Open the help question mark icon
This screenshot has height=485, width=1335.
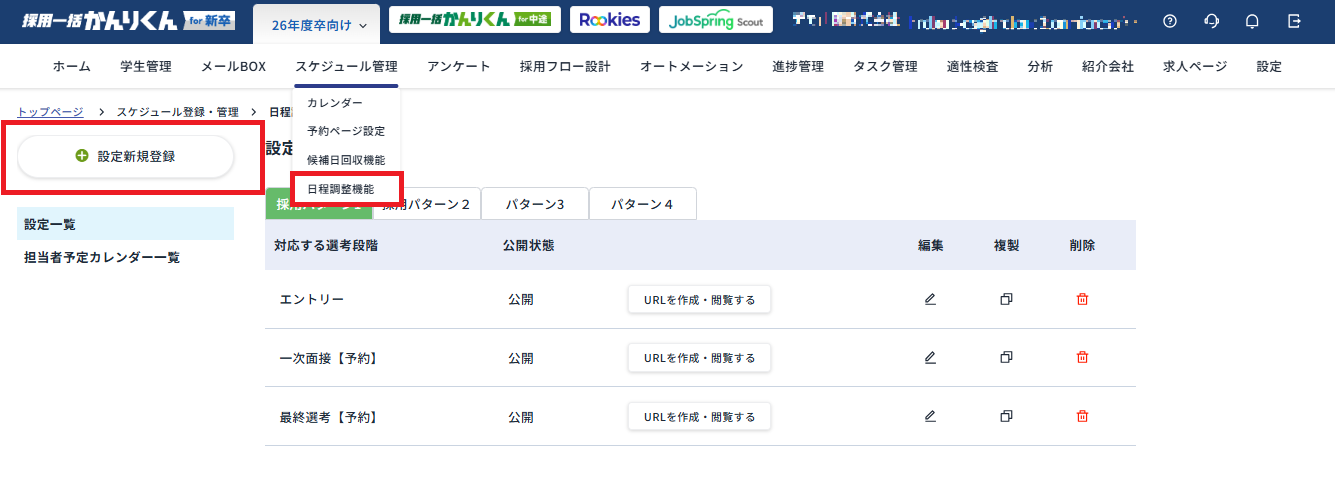coord(1171,21)
